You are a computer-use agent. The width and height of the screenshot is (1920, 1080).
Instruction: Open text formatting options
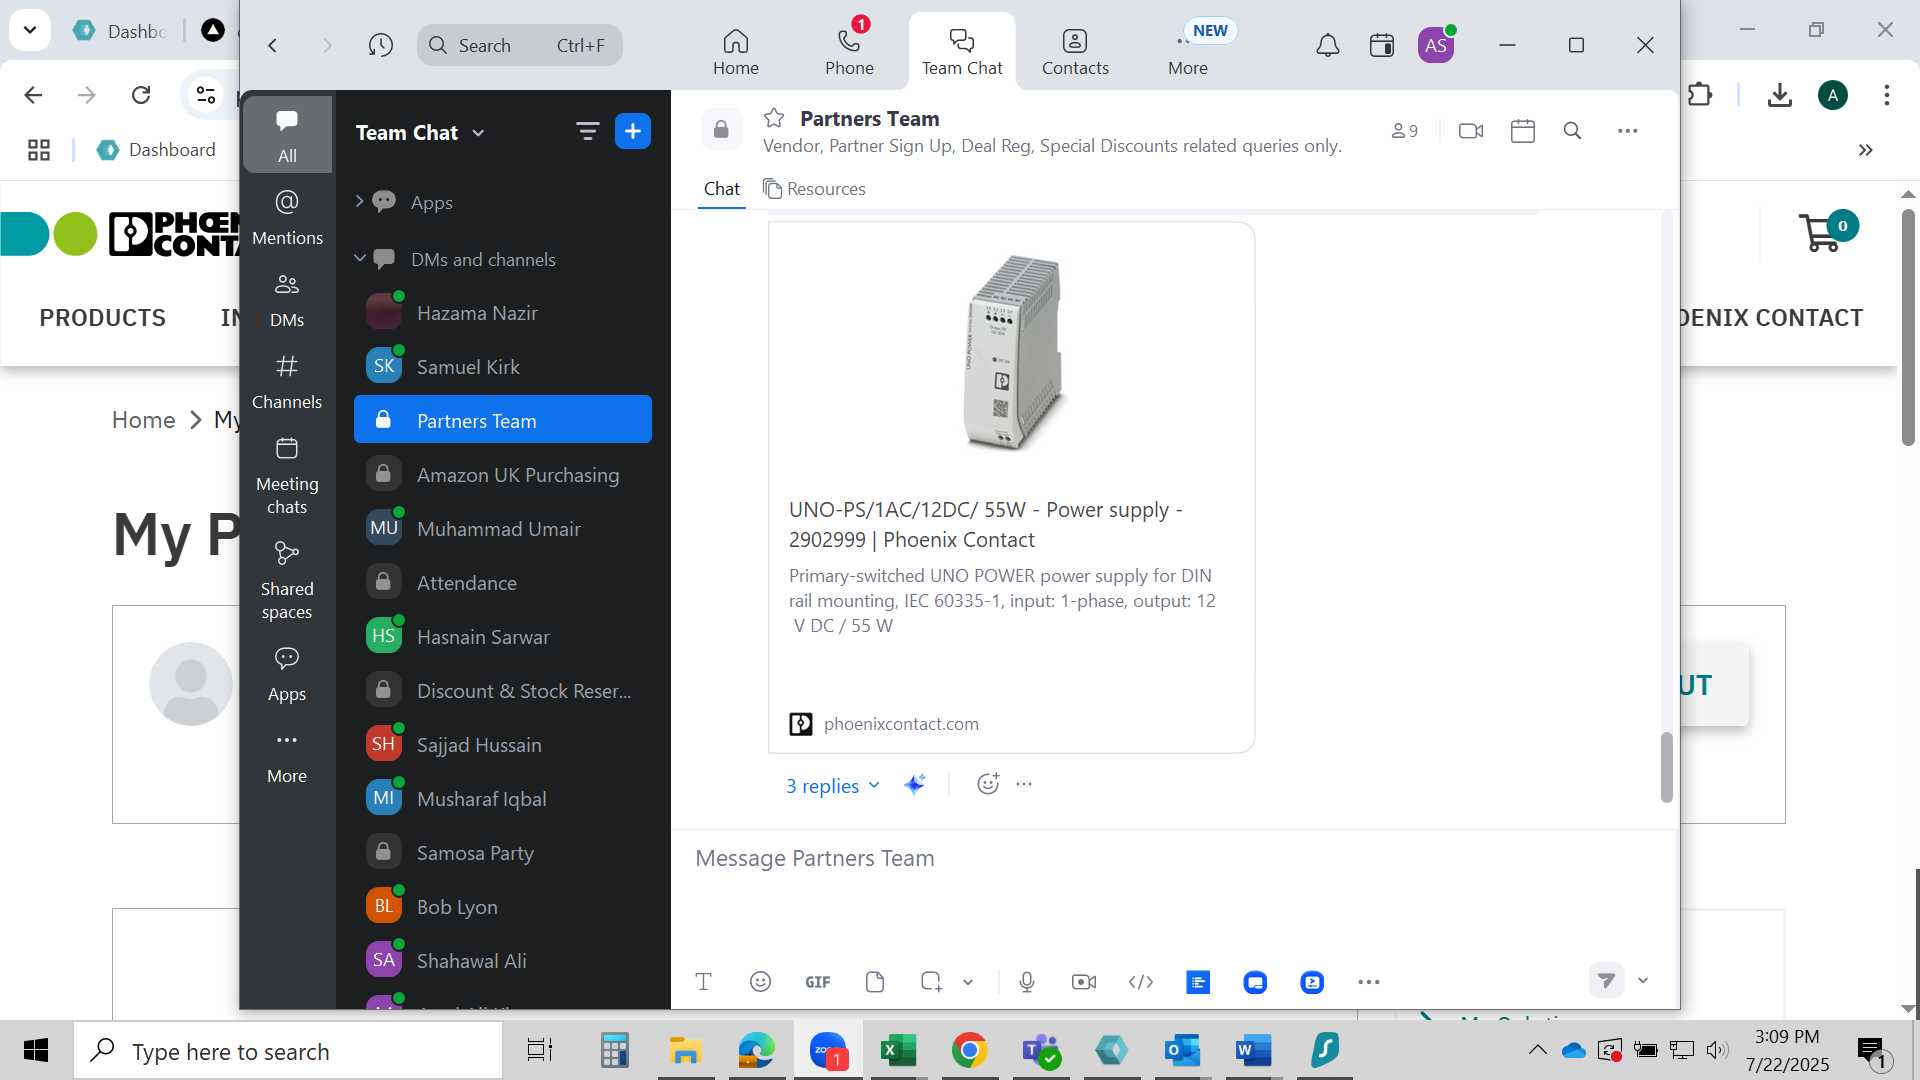(703, 982)
